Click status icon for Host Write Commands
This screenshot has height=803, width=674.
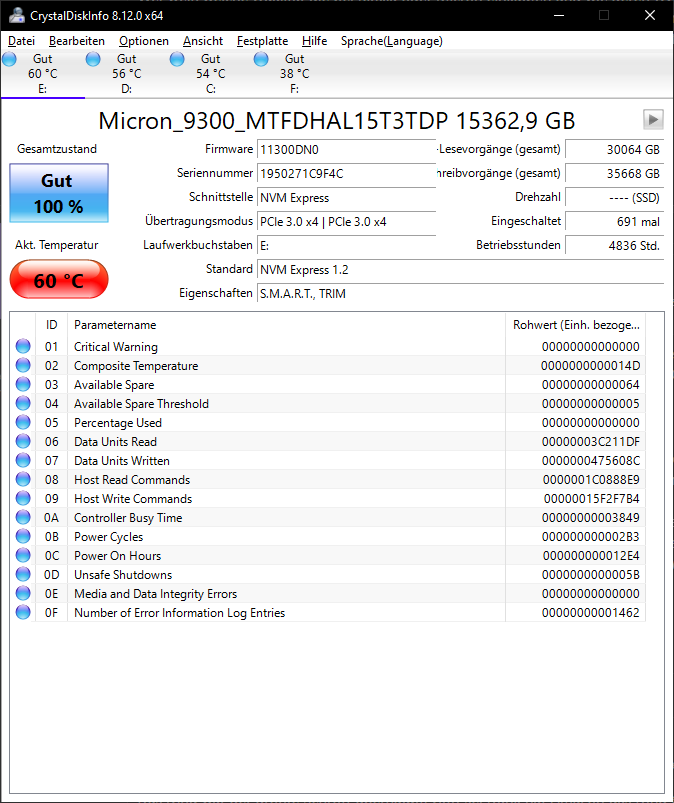[x=23, y=498]
